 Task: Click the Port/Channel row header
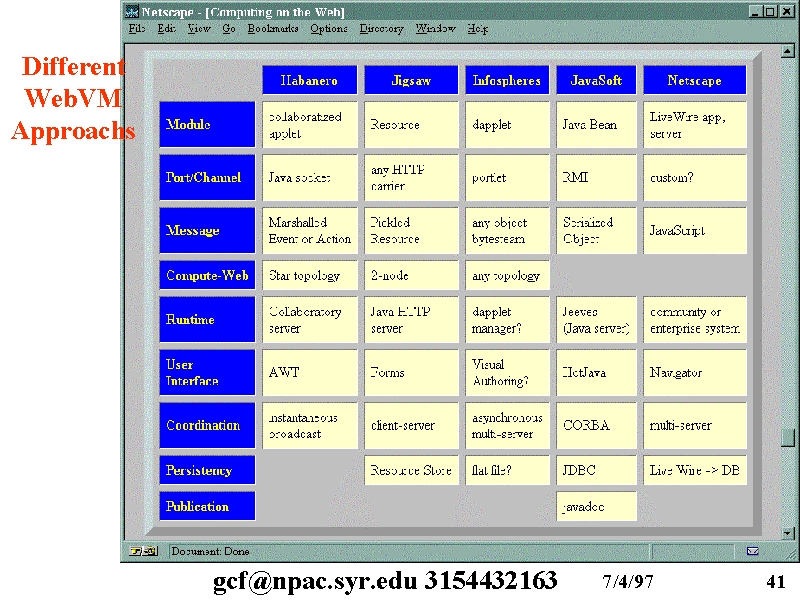207,178
